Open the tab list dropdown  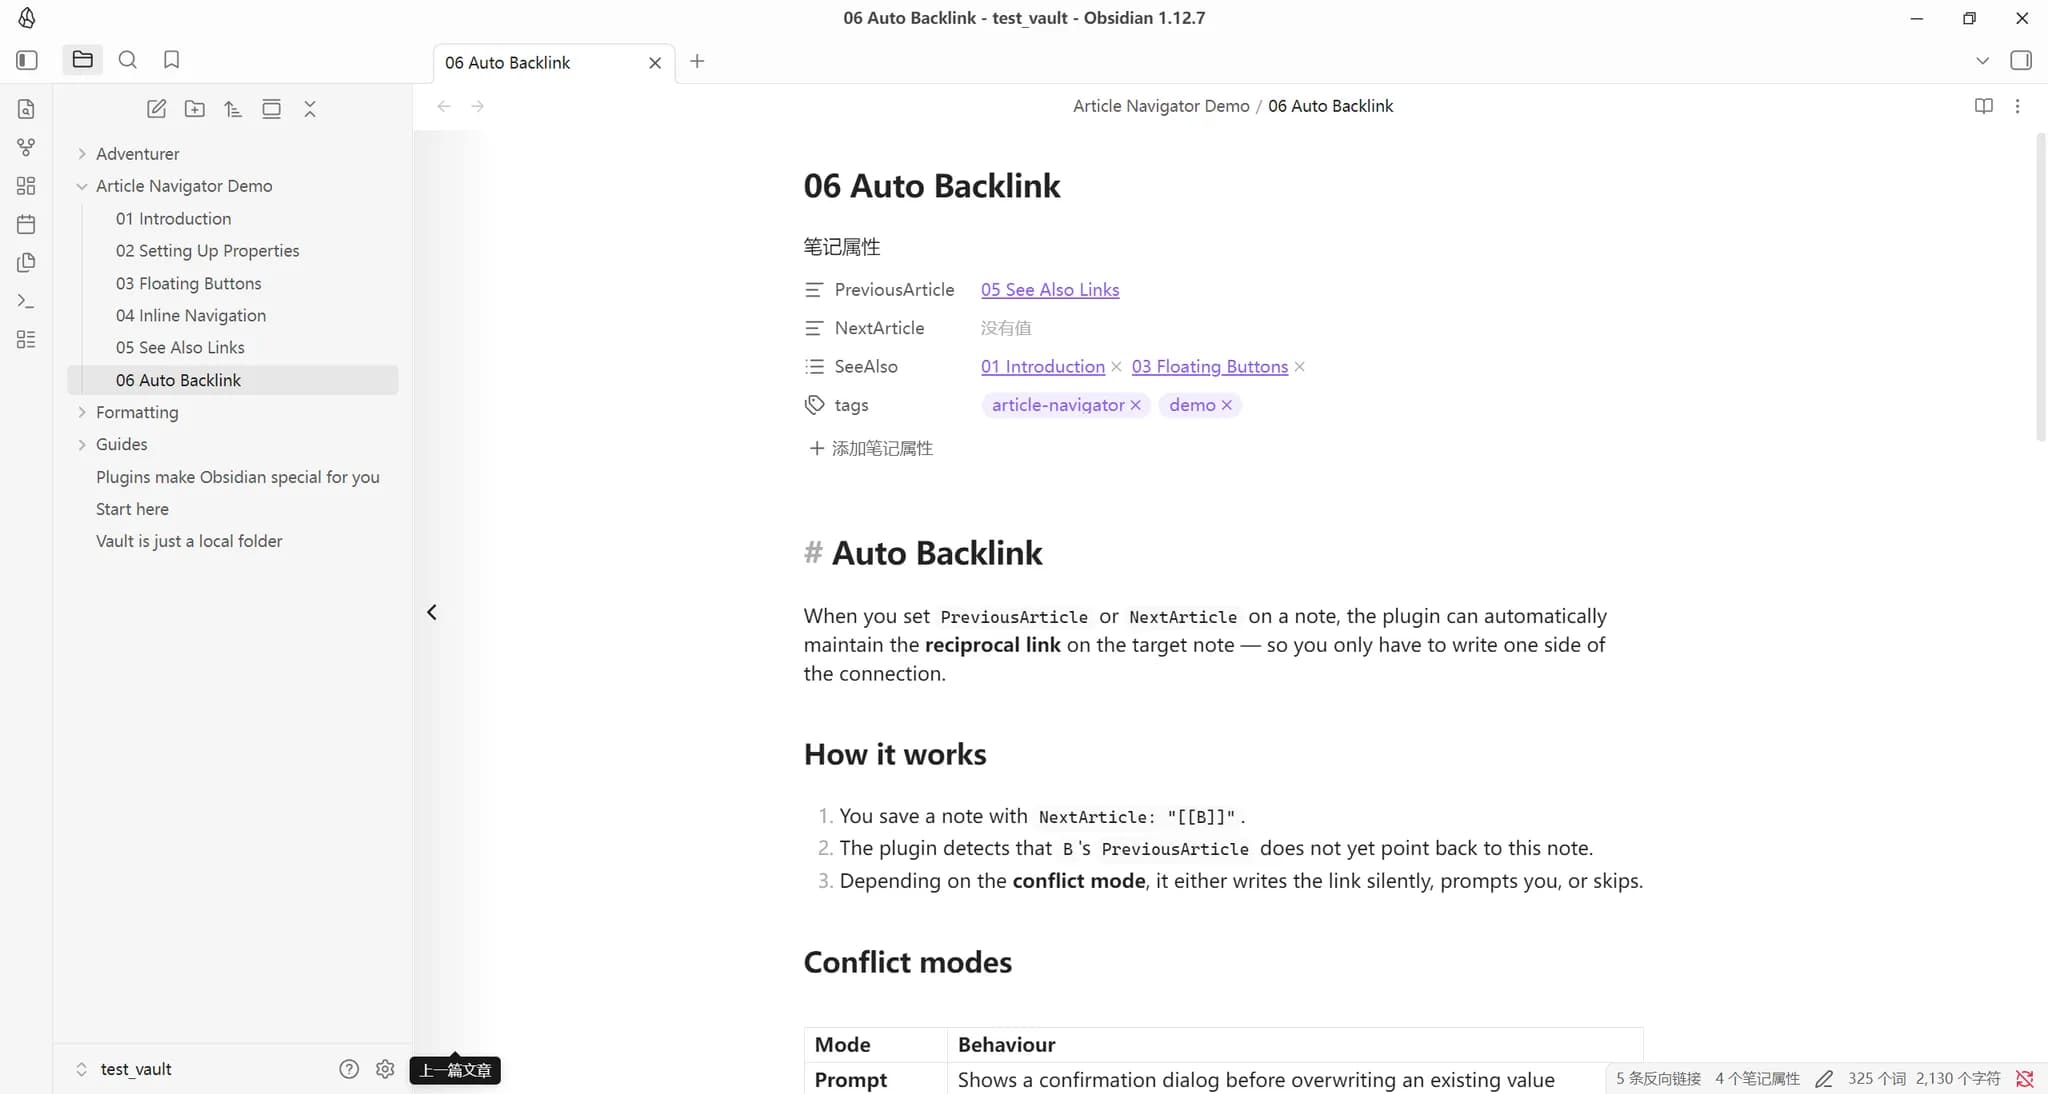pos(1982,61)
